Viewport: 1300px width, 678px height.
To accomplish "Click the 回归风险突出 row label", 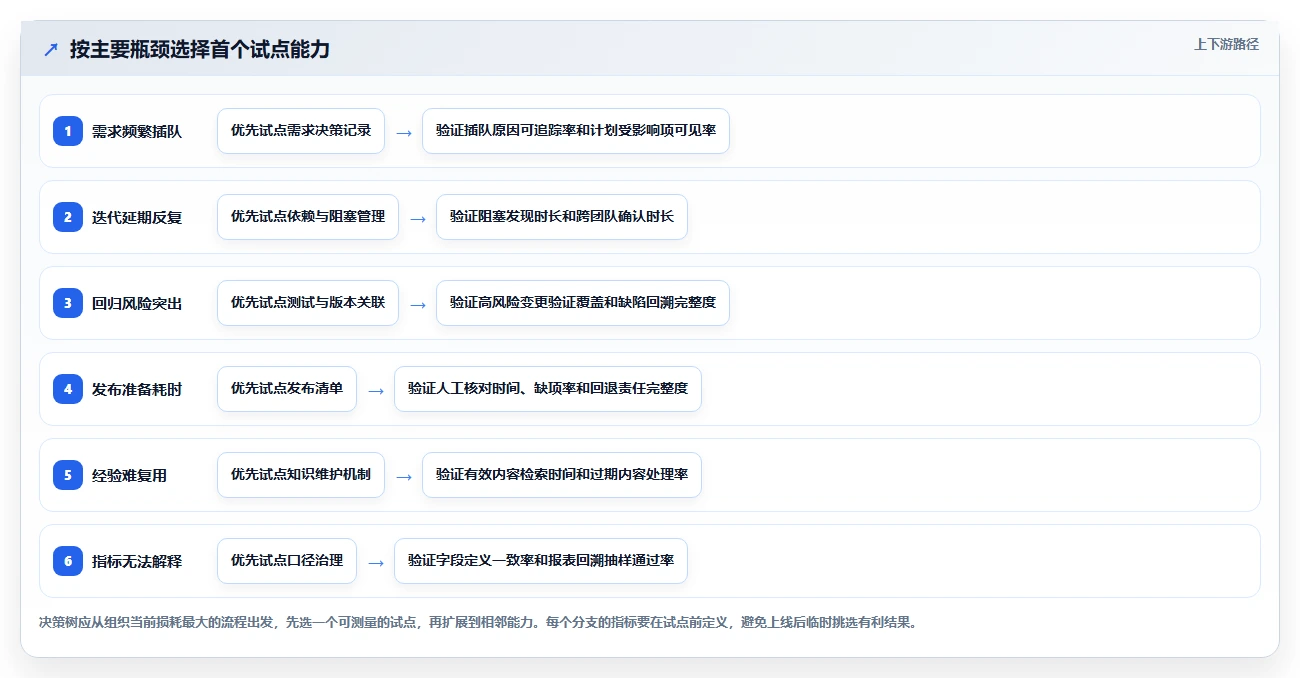I will tap(137, 303).
